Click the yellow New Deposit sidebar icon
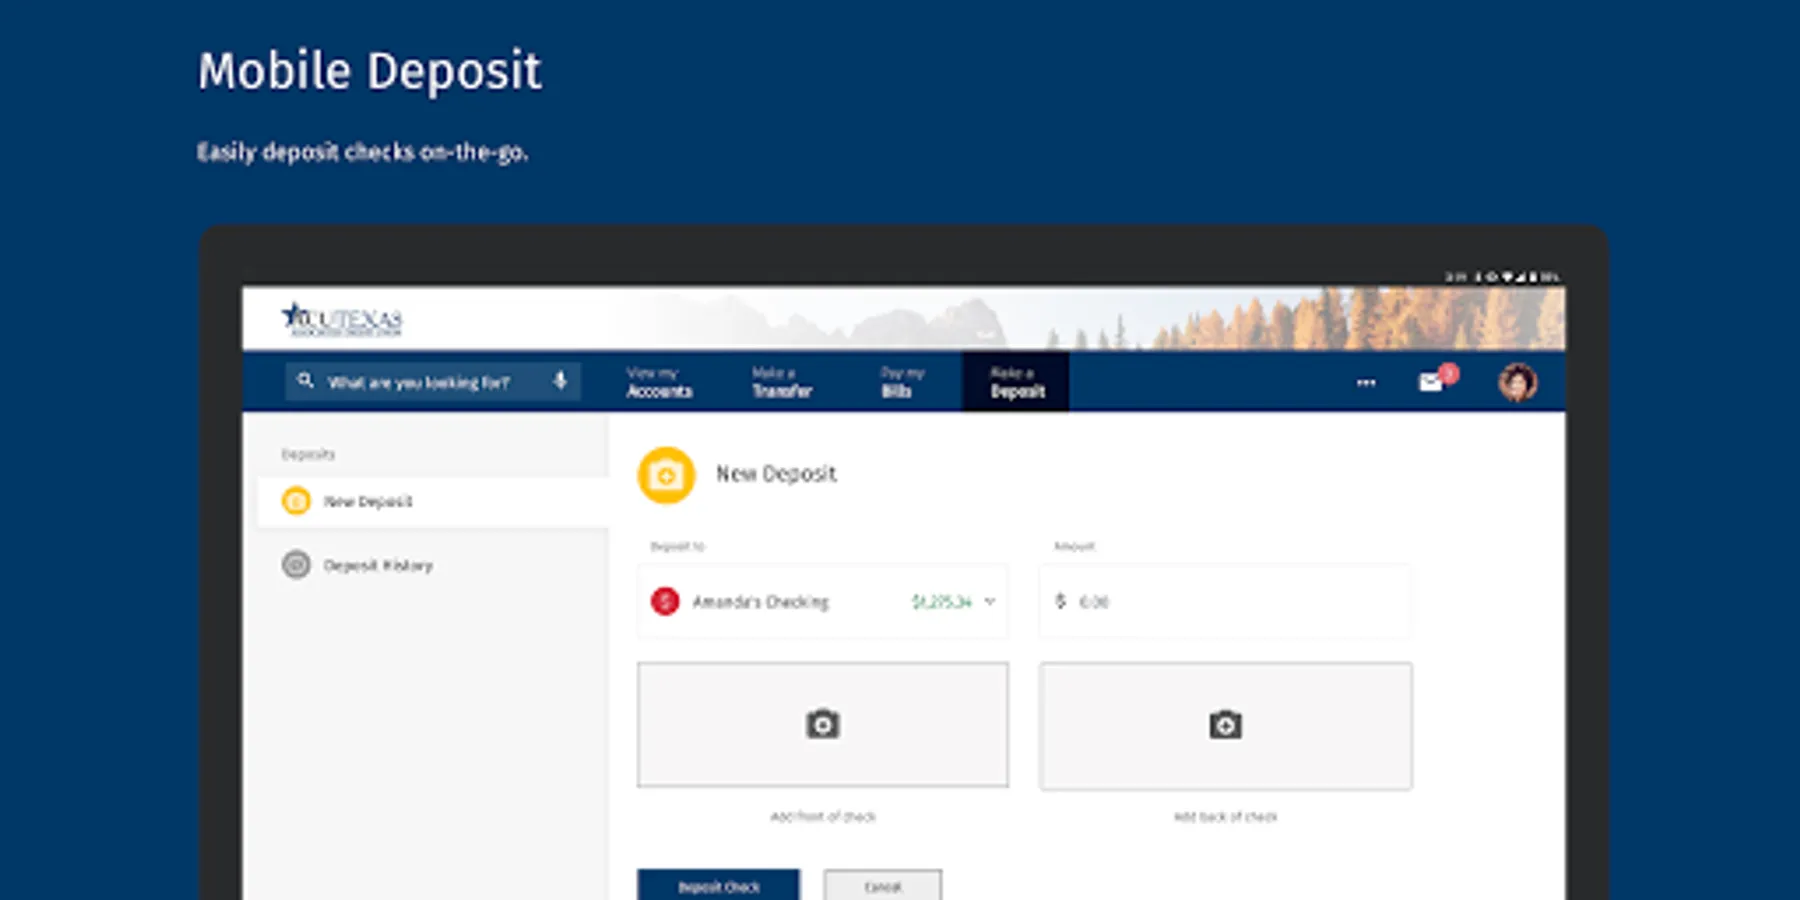The width and height of the screenshot is (1800, 900). tap(296, 501)
